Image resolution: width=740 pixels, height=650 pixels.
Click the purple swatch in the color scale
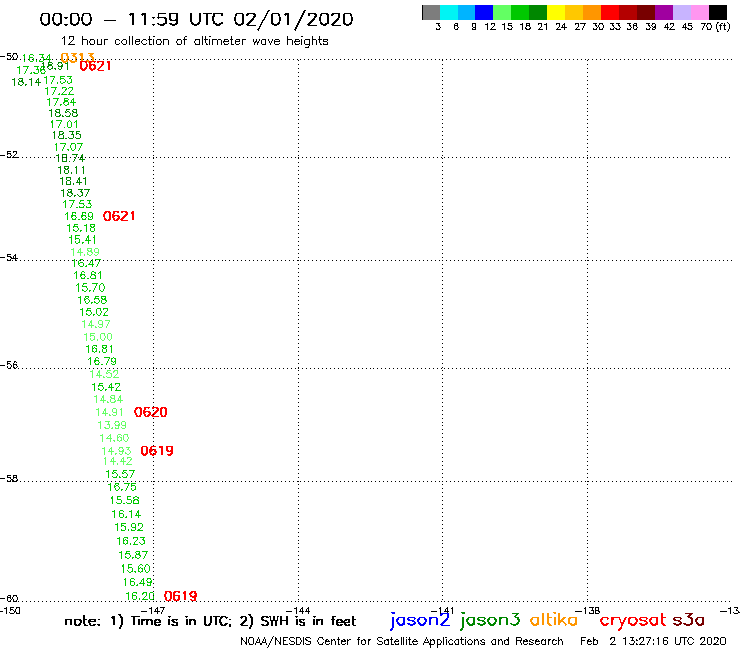[x=663, y=12]
